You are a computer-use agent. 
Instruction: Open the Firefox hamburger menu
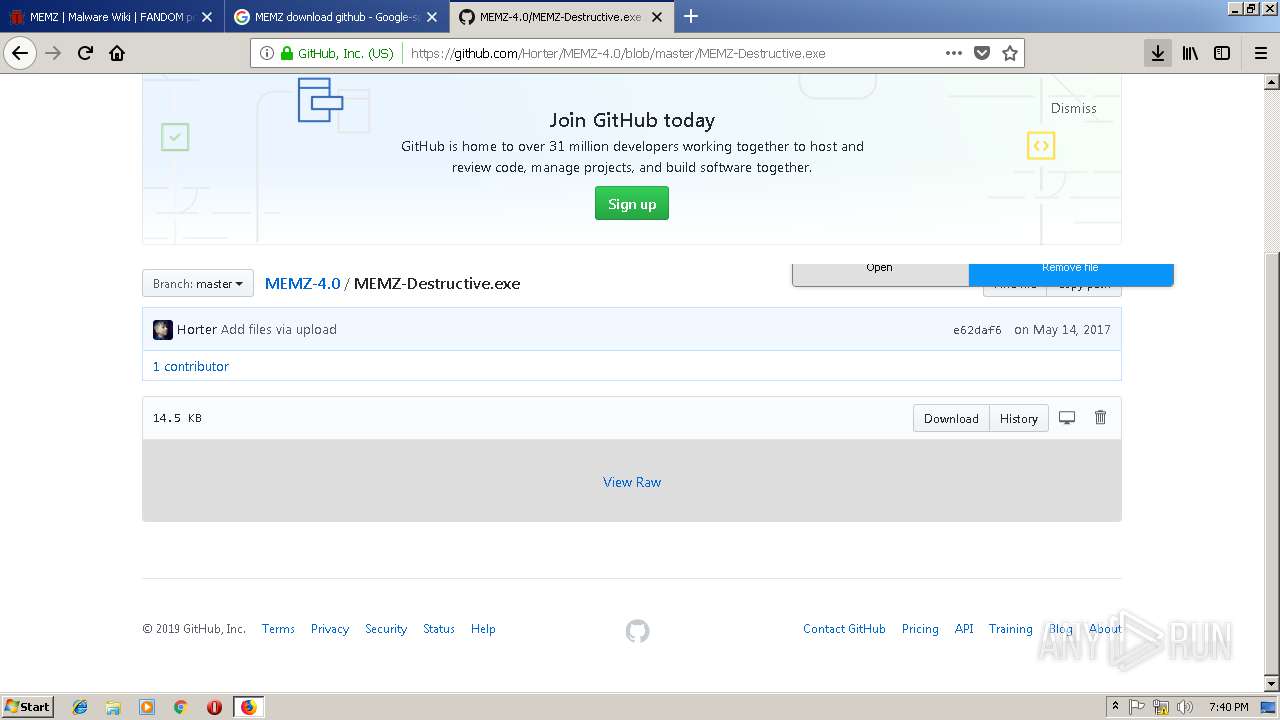pos(1260,53)
